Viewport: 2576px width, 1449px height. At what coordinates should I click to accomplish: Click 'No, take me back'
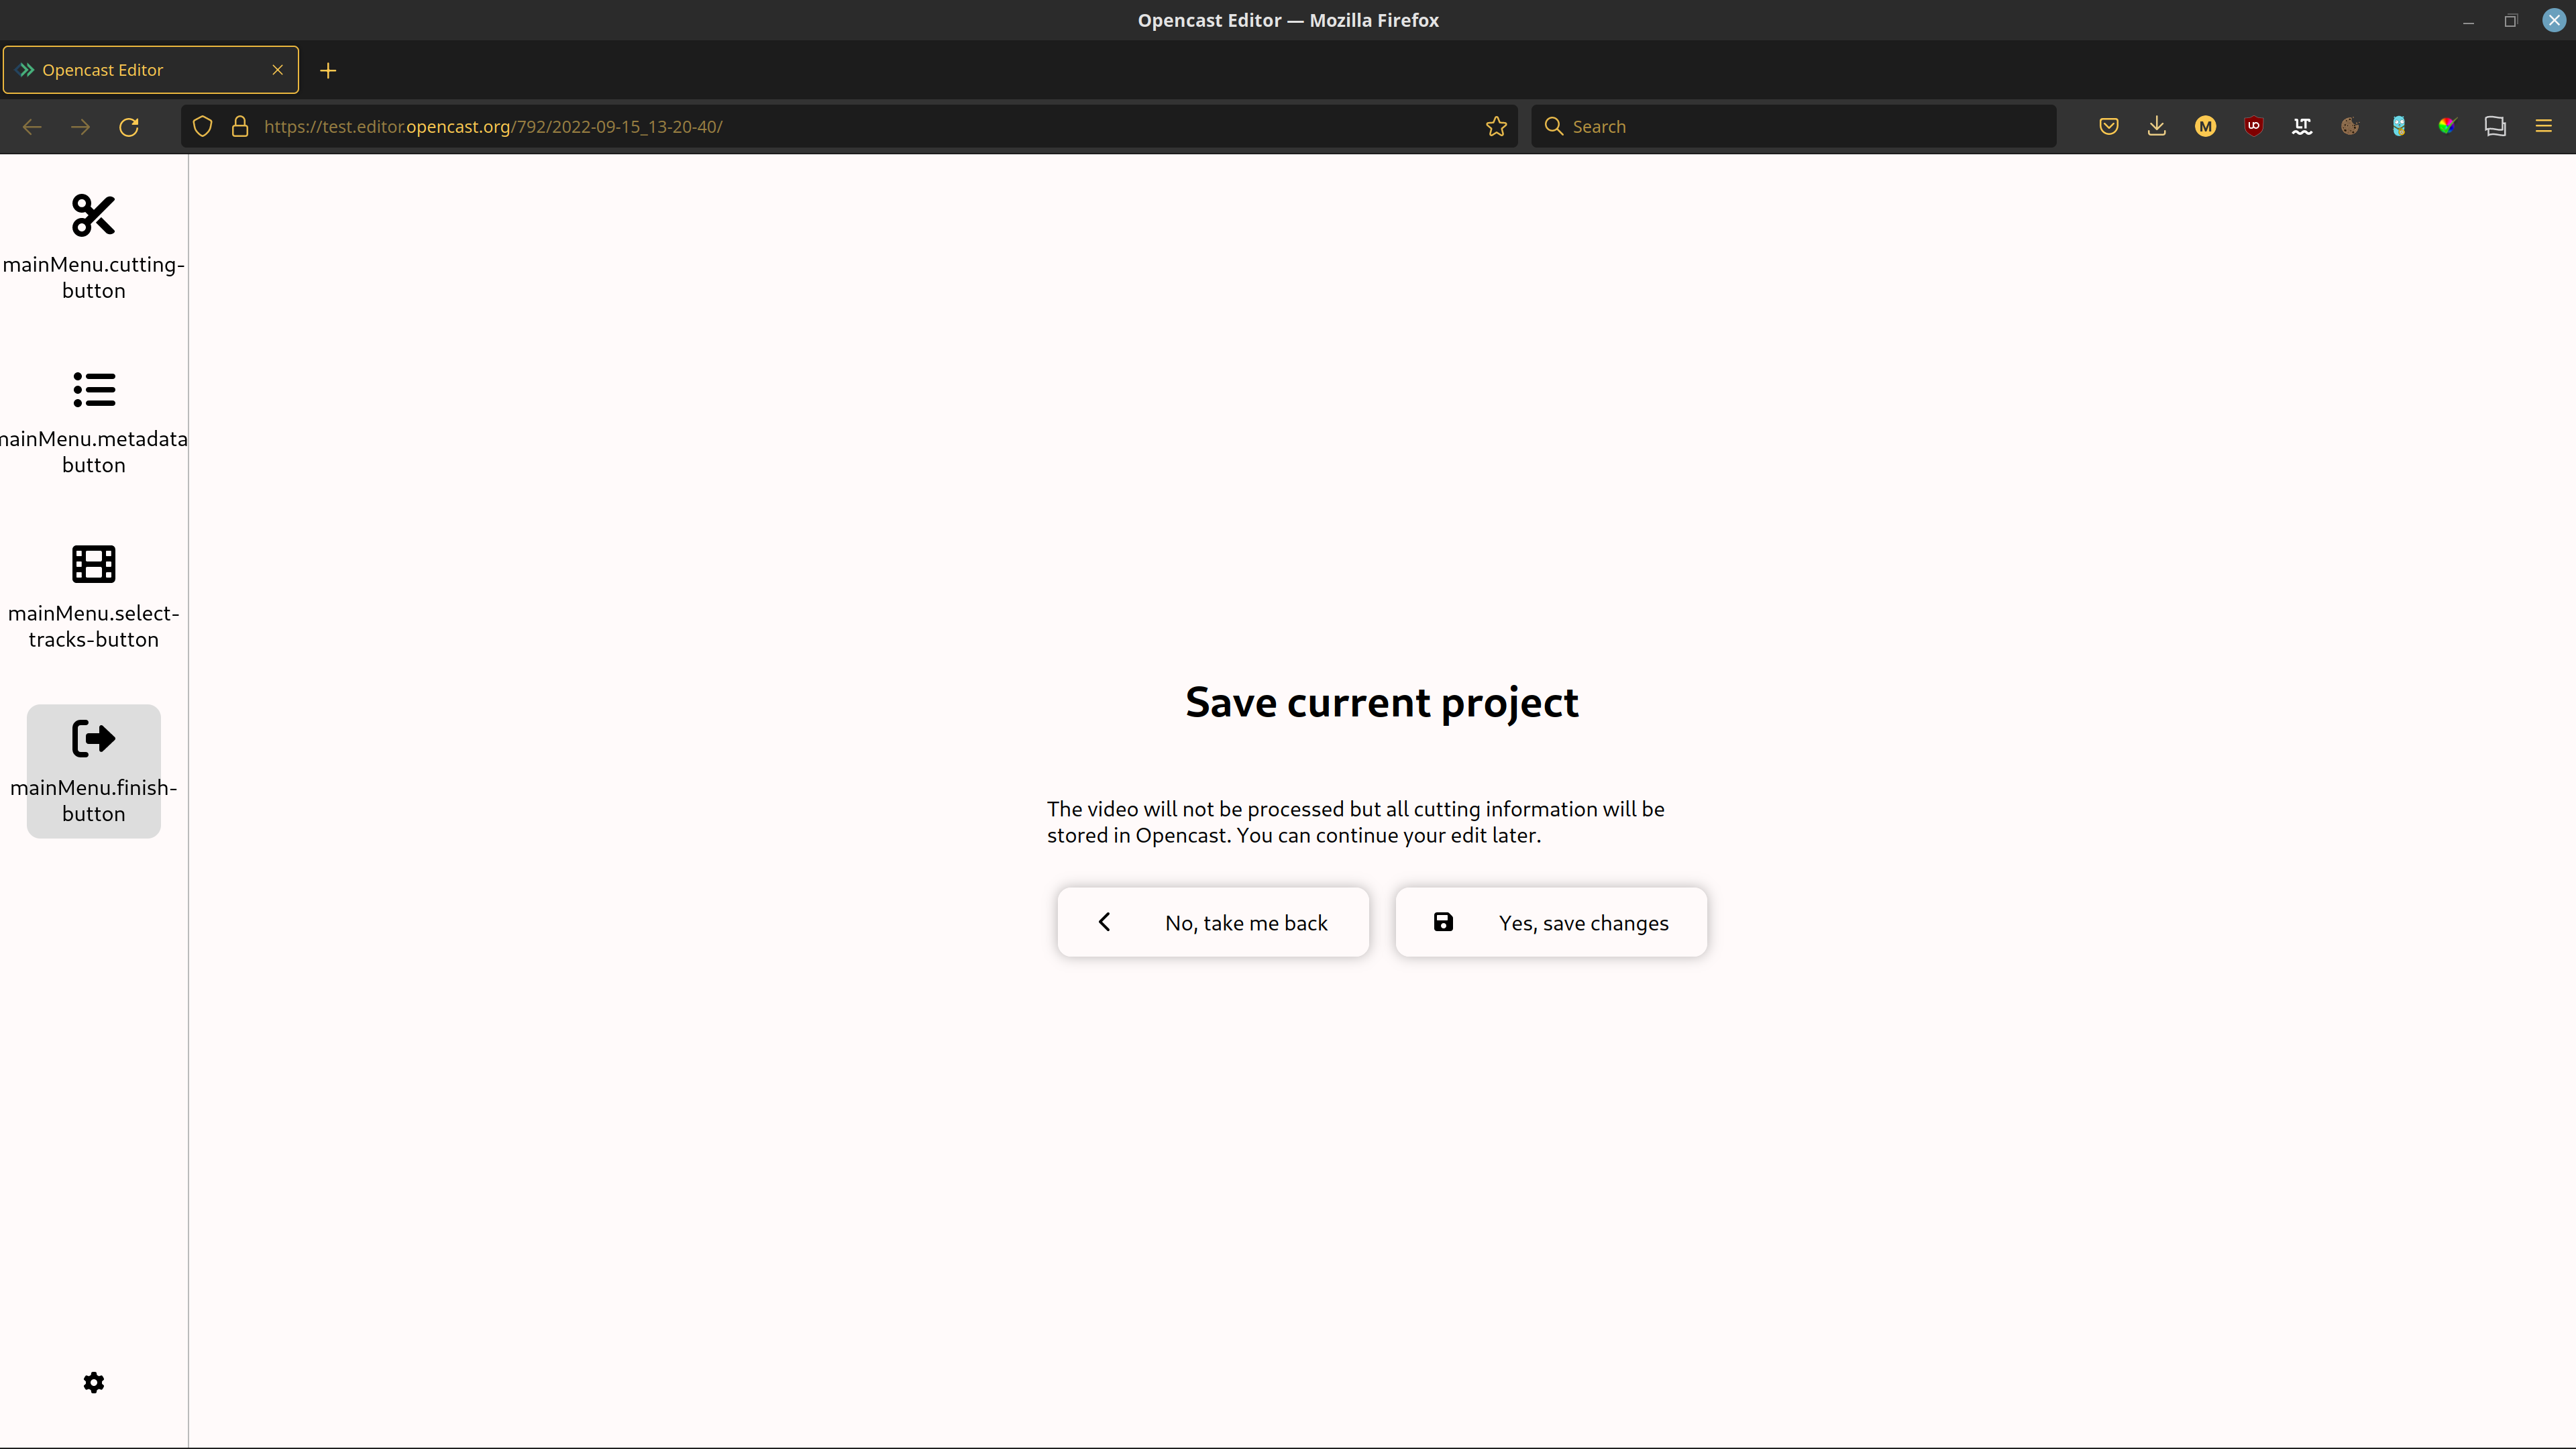point(1213,921)
